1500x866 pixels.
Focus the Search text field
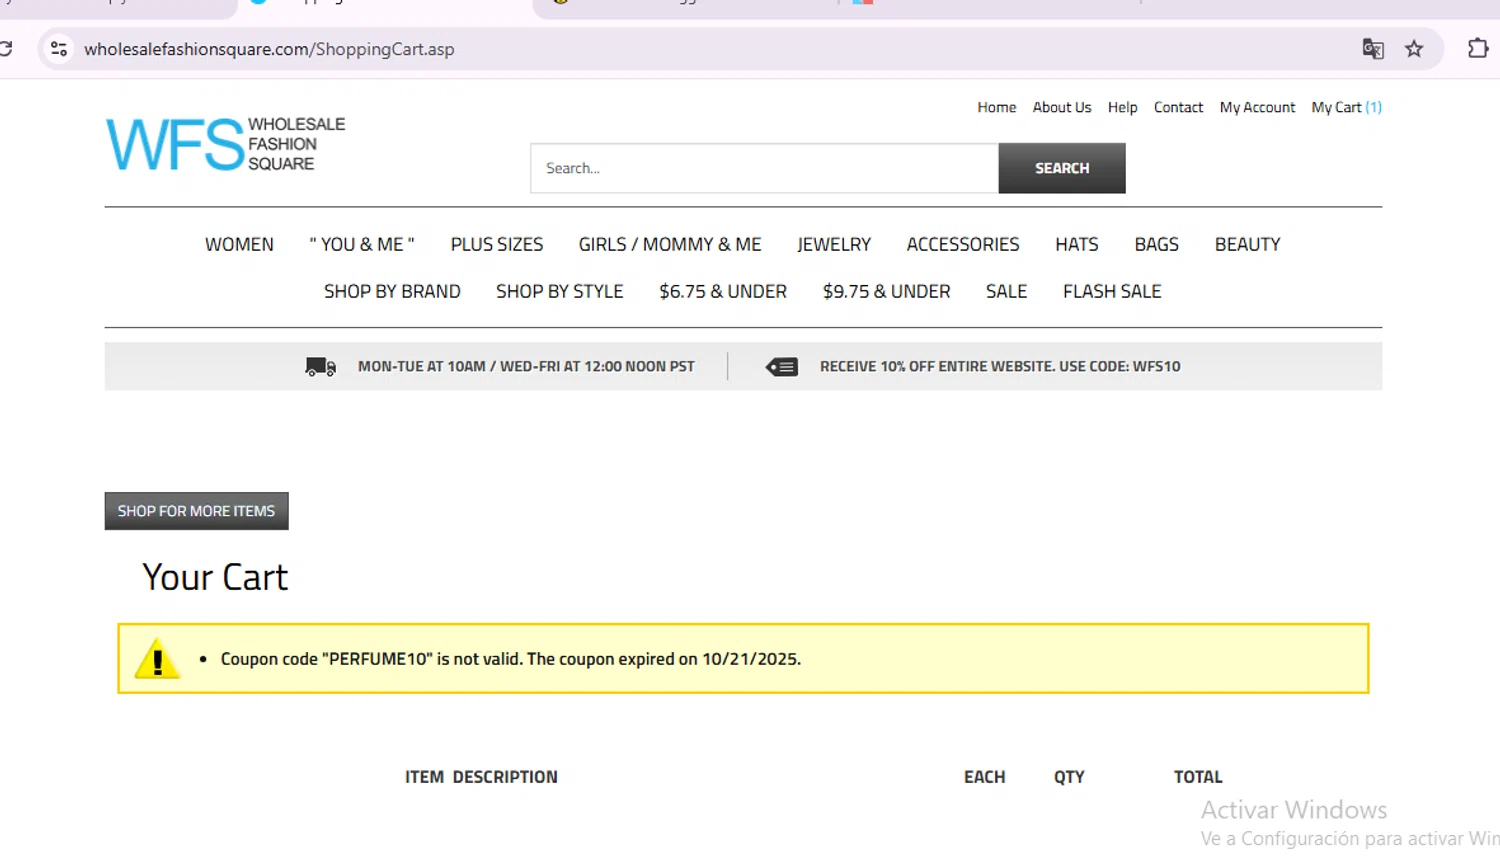point(764,168)
